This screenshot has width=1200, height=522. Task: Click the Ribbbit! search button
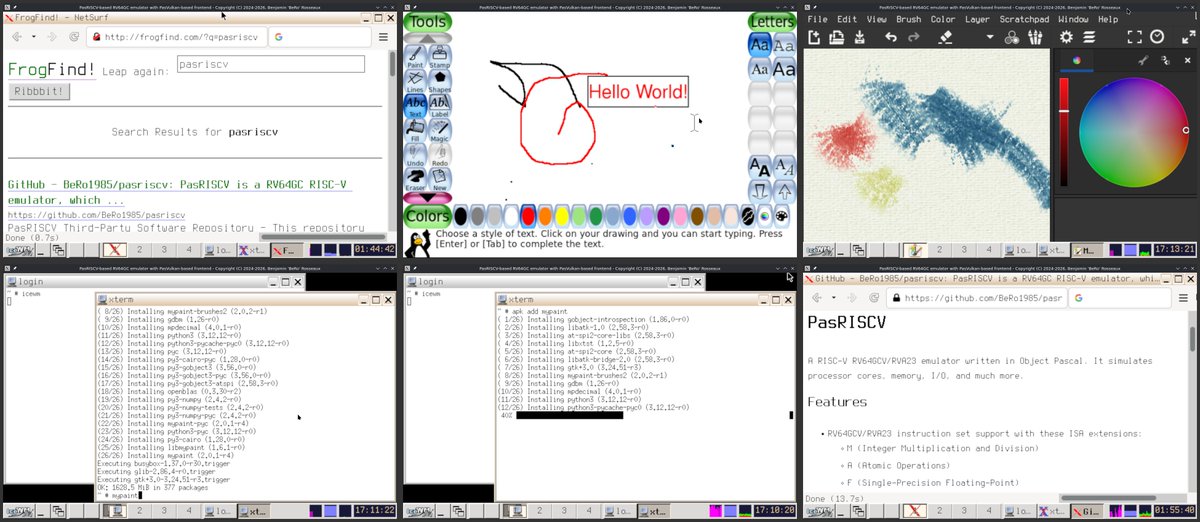[x=39, y=91]
